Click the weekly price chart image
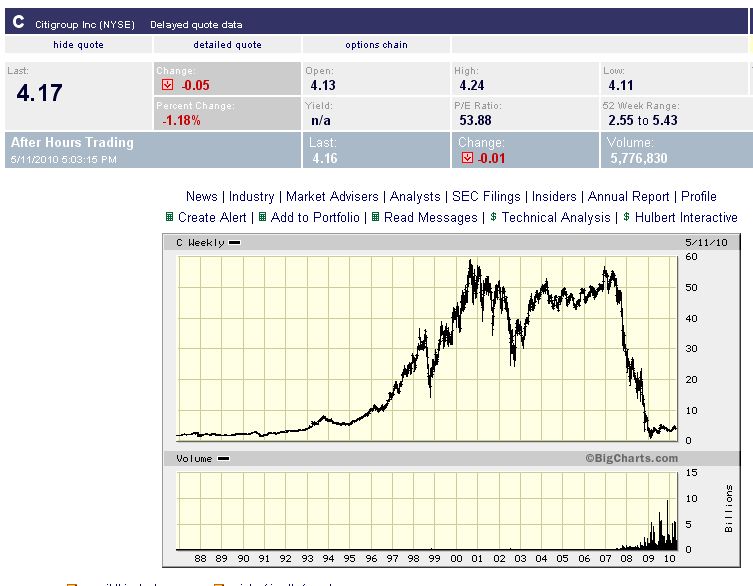 (427, 348)
